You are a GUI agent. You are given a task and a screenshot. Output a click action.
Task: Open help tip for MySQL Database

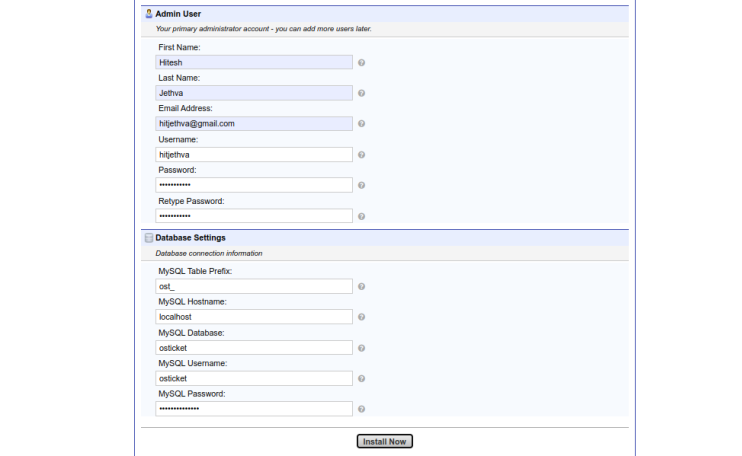(361, 348)
